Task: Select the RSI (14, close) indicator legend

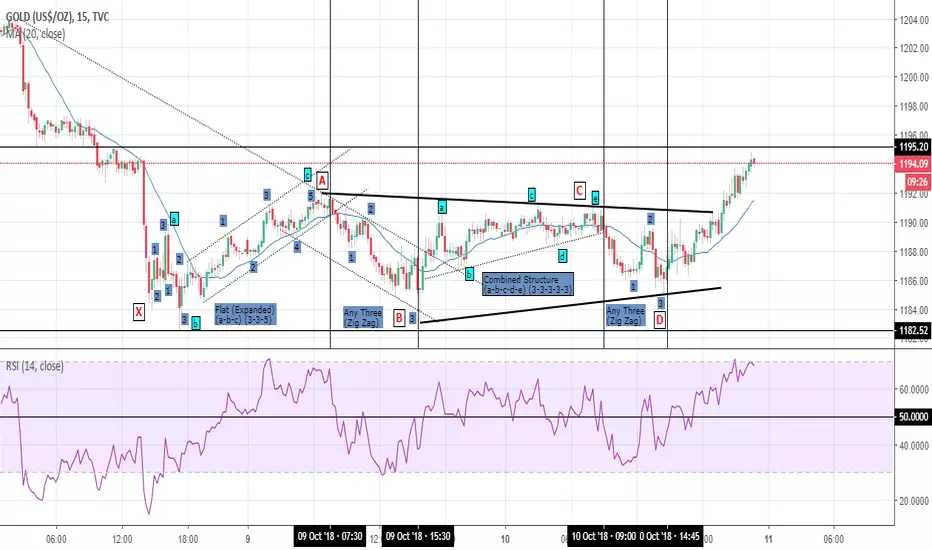Action: click(x=34, y=366)
